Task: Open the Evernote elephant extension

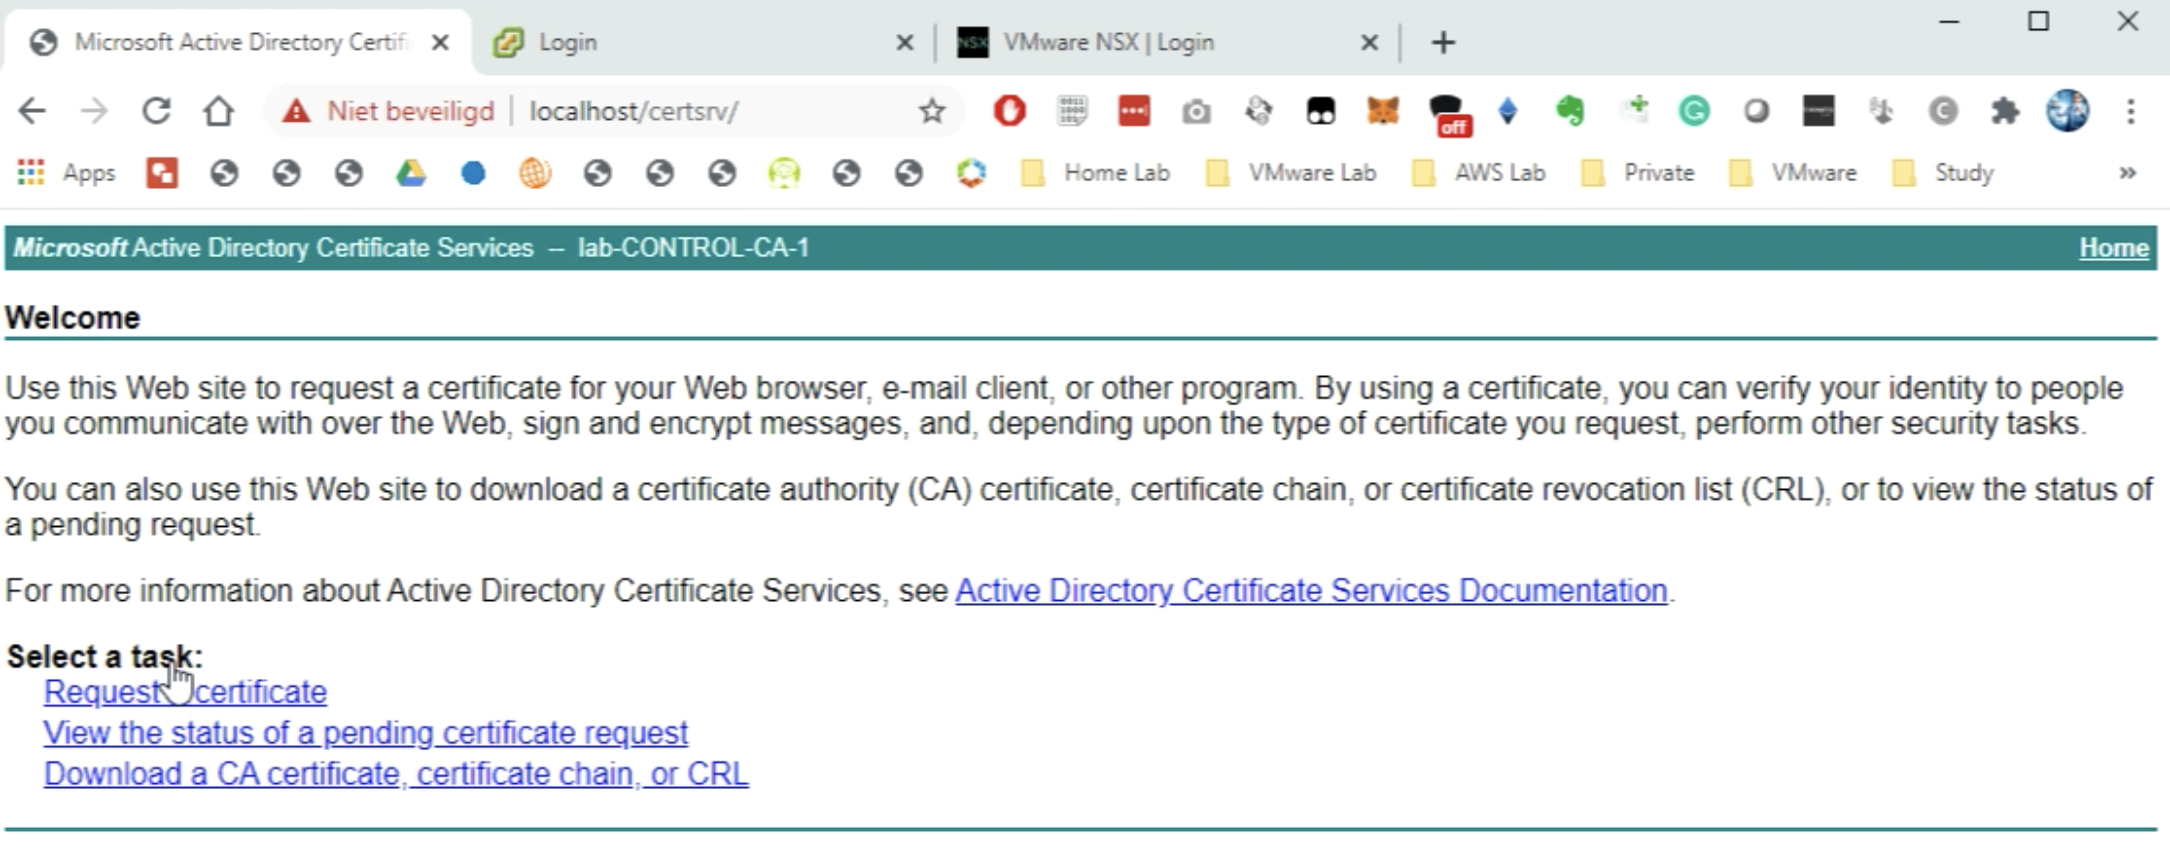Action: (x=1570, y=111)
